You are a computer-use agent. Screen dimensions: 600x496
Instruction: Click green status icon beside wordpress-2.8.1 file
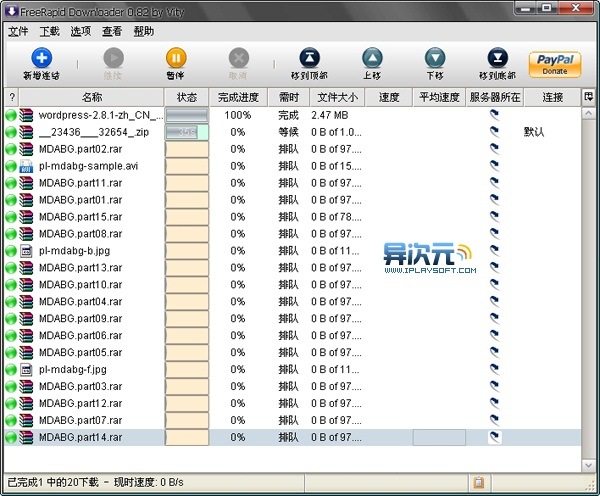pyautogui.click(x=12, y=115)
